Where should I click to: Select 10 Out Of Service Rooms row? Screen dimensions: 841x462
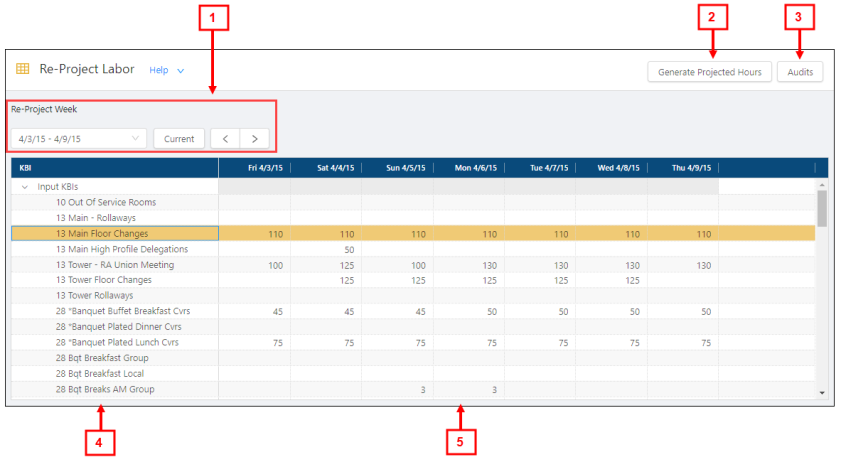[x=105, y=202]
